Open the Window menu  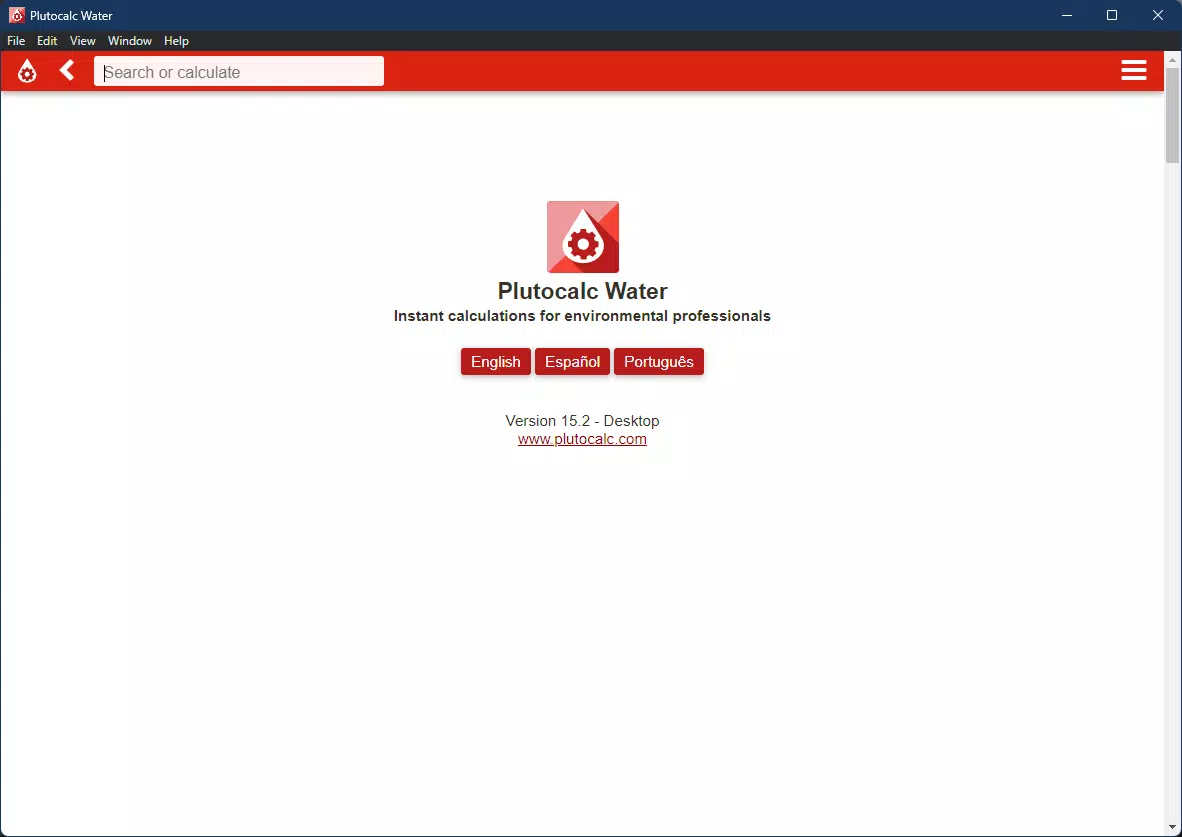[130, 41]
